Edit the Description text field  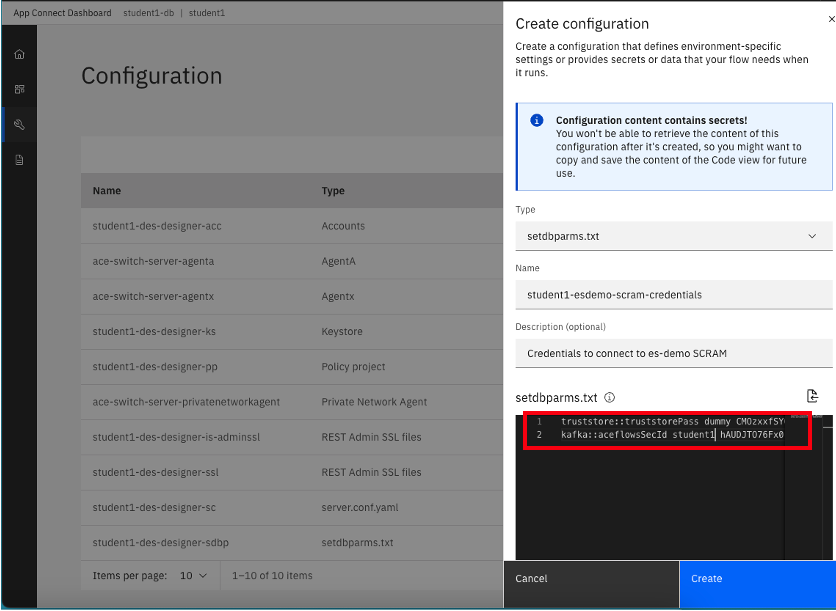674,353
